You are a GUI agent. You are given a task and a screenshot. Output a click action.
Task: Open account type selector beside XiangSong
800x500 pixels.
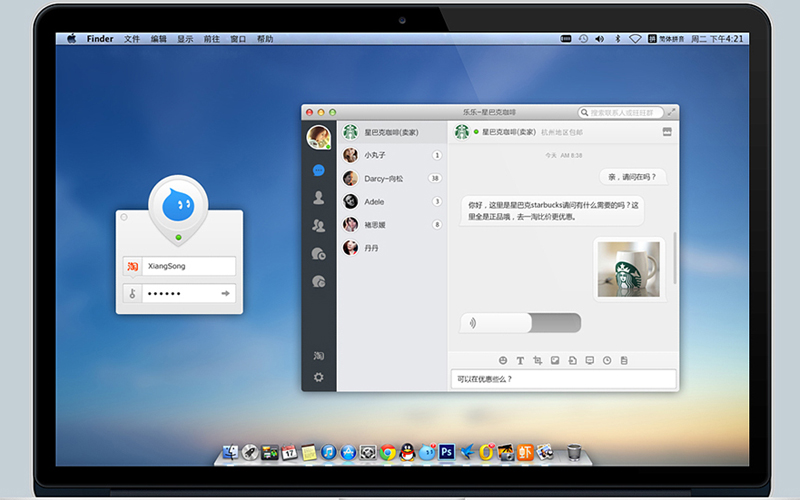(132, 266)
